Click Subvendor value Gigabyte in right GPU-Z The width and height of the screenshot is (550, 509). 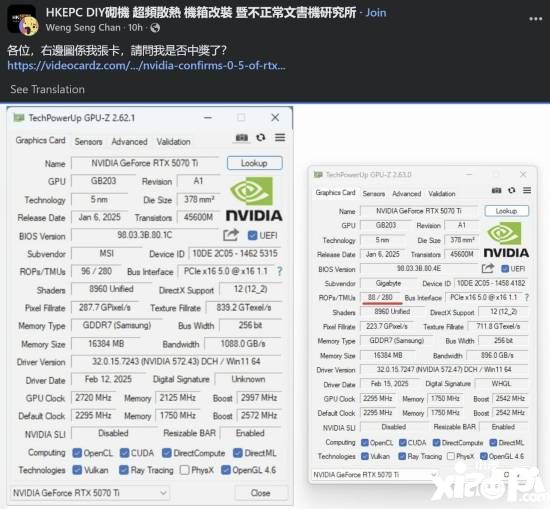(388, 283)
